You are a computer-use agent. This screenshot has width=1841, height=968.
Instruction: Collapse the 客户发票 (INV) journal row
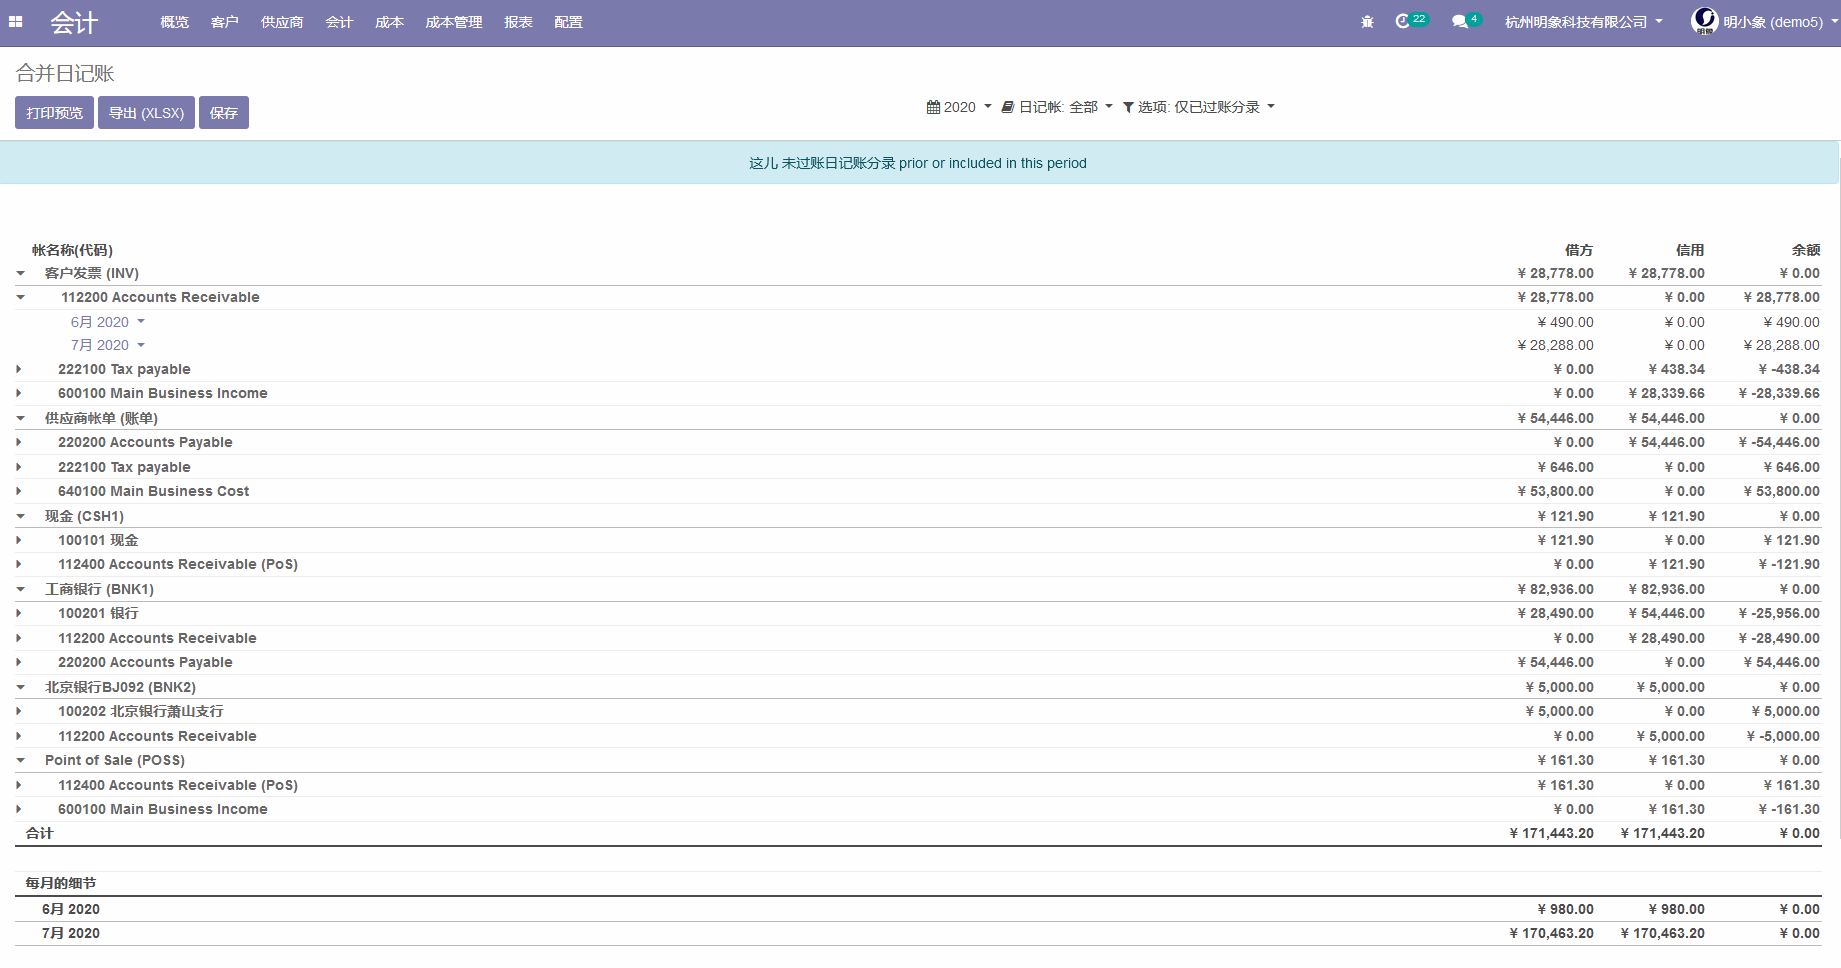point(21,274)
